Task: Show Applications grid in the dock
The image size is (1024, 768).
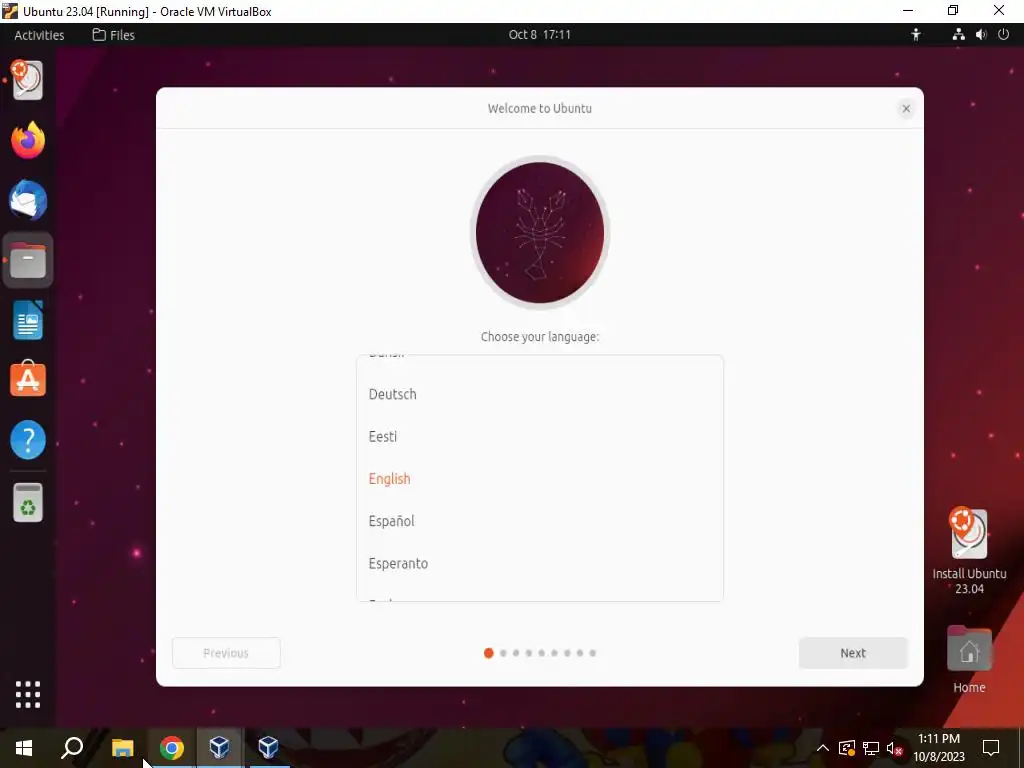Action: coord(27,694)
